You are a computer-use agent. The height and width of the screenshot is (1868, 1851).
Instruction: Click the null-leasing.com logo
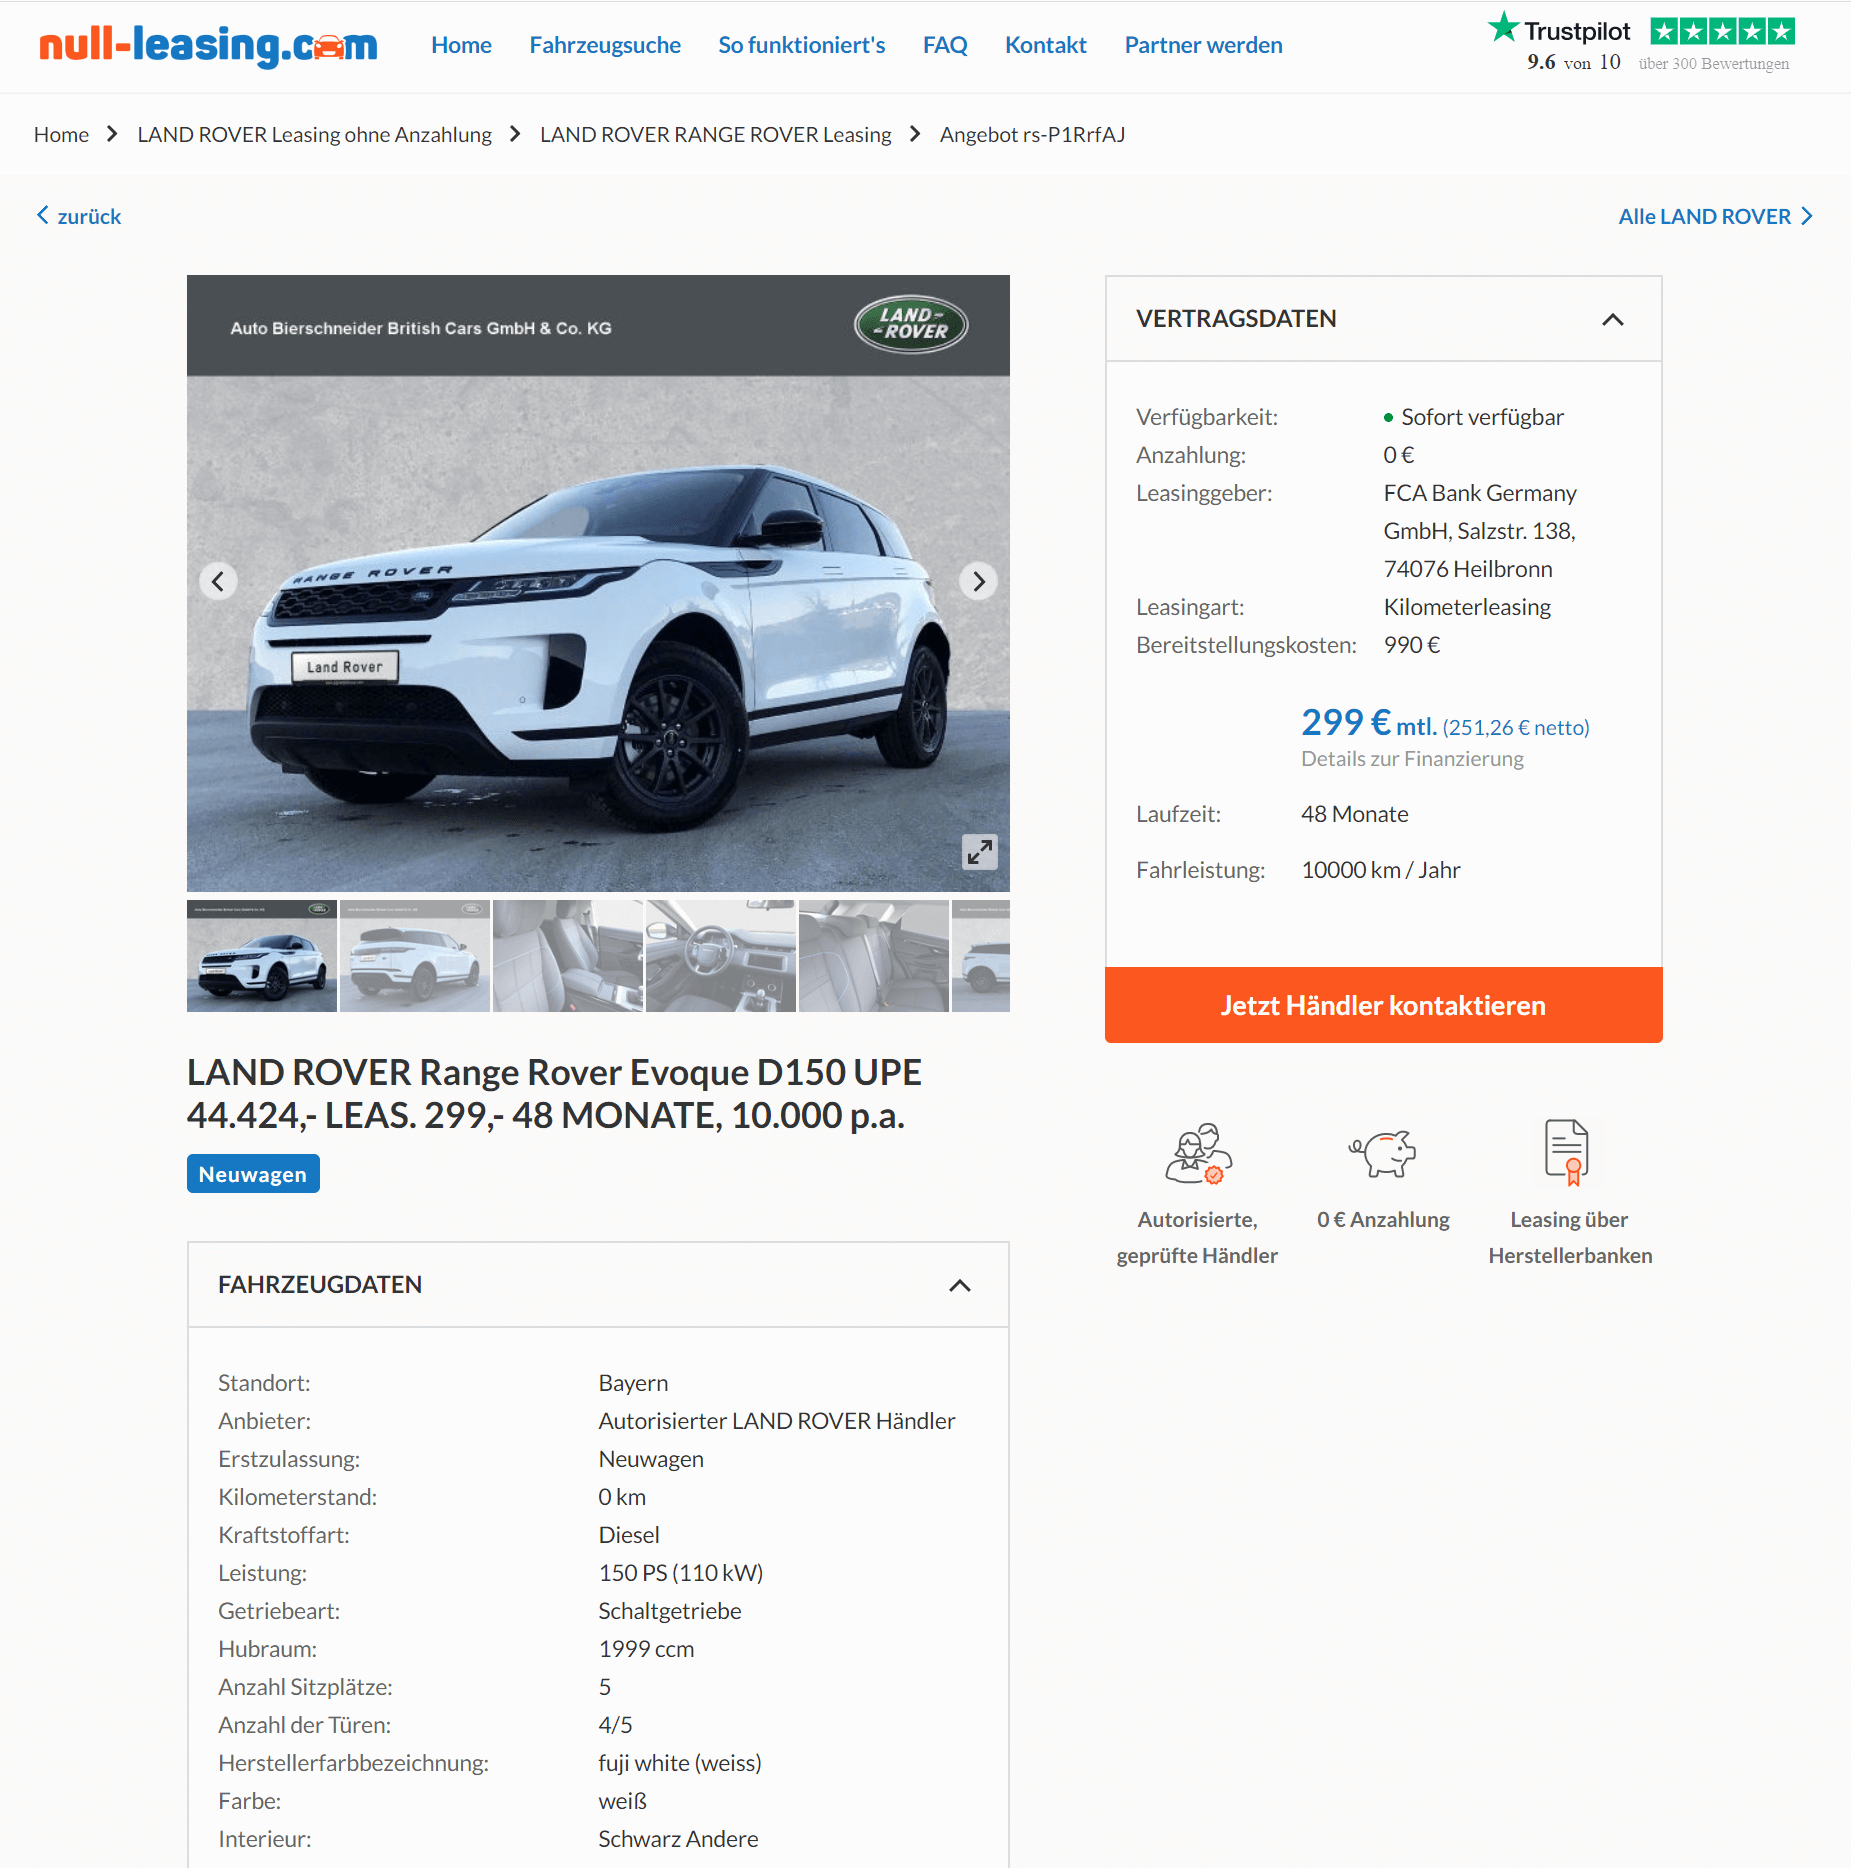tap(208, 45)
